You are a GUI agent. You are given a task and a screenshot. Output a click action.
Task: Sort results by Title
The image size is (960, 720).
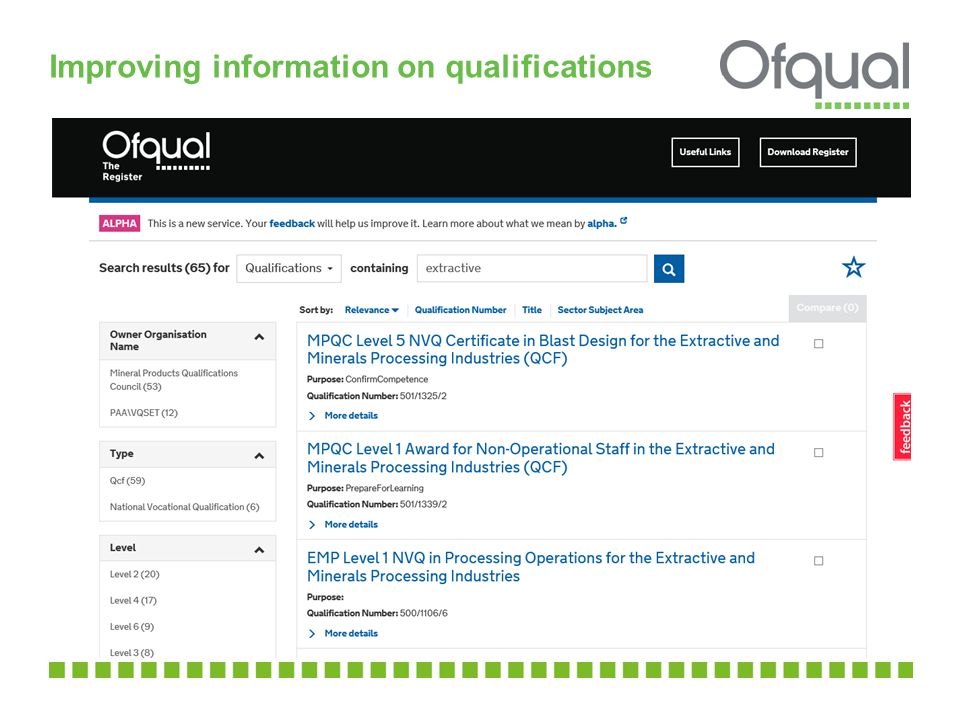coord(532,310)
